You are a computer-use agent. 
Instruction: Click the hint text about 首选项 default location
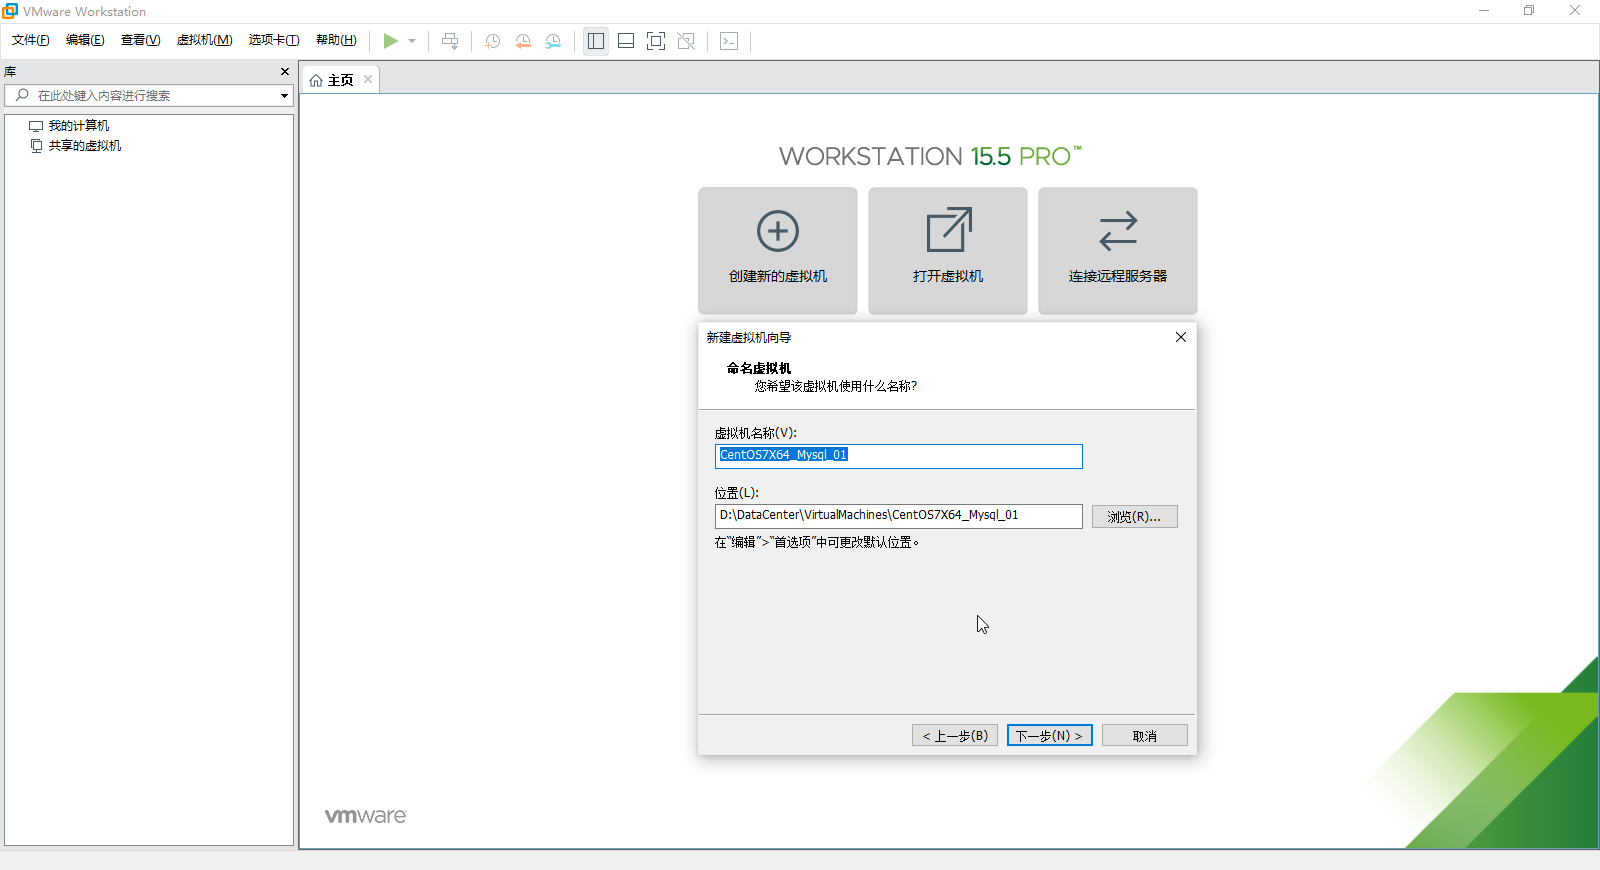click(817, 542)
